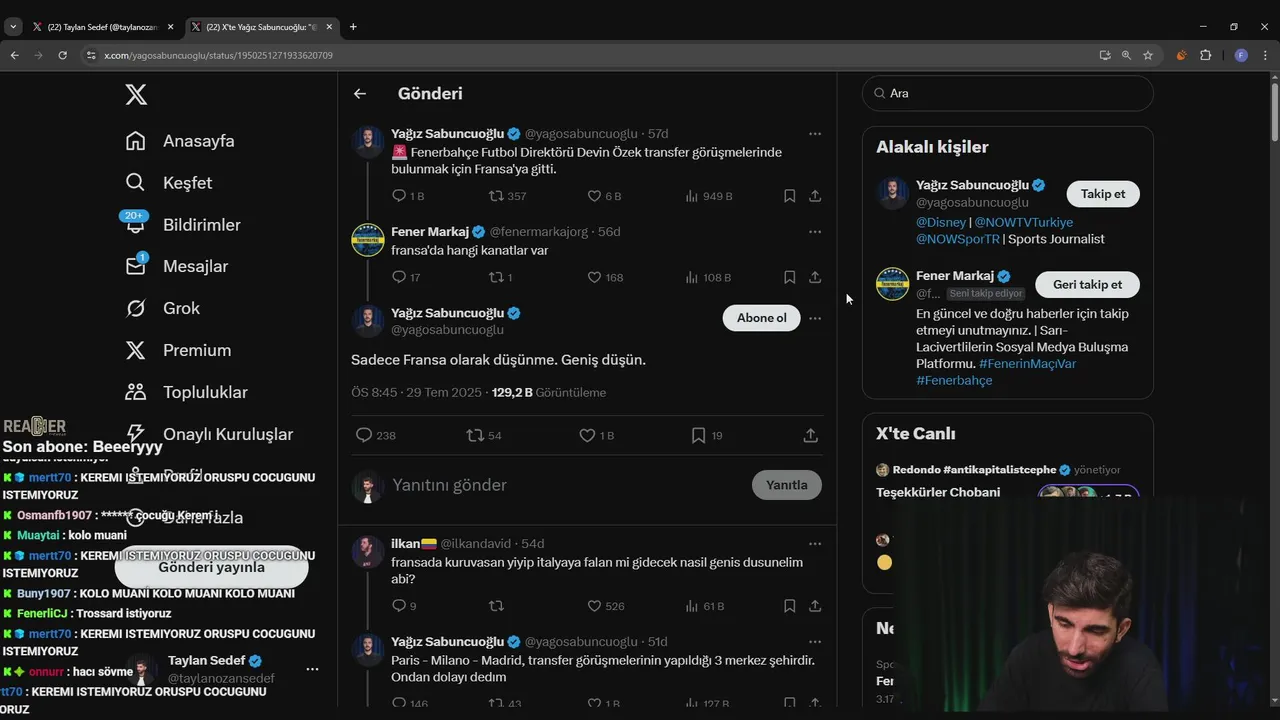Click the X logo in sidebar
Screen dimensions: 1280x720
point(136,94)
